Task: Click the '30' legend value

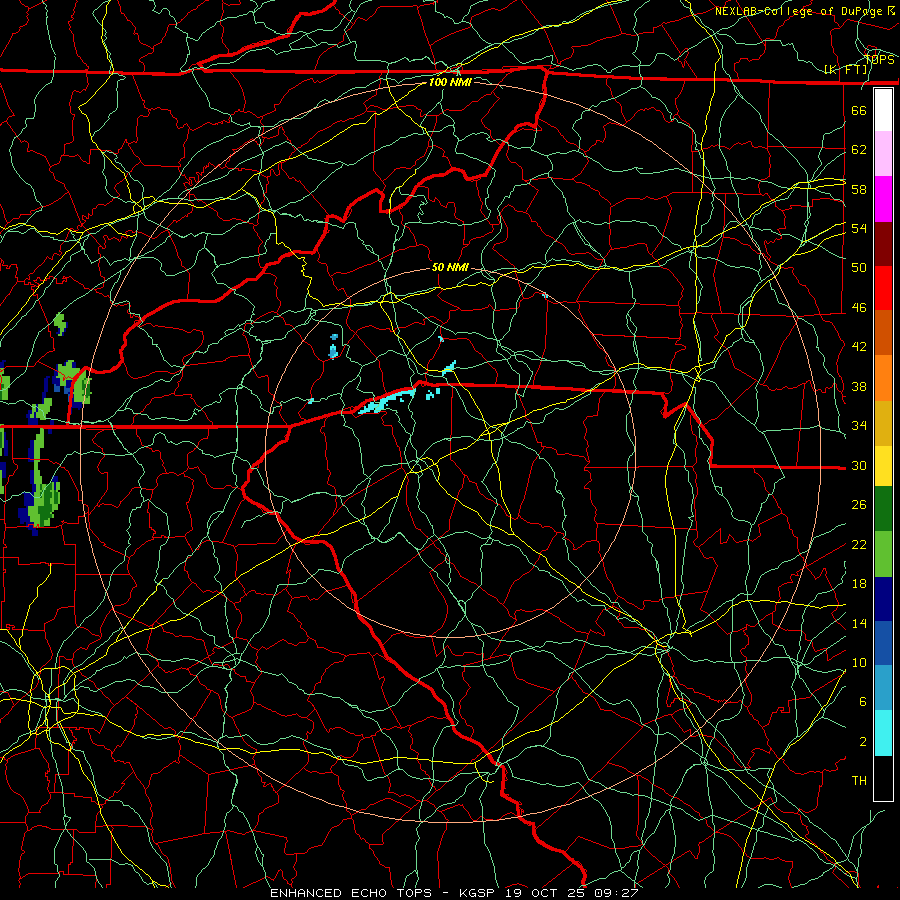Action: pos(859,465)
